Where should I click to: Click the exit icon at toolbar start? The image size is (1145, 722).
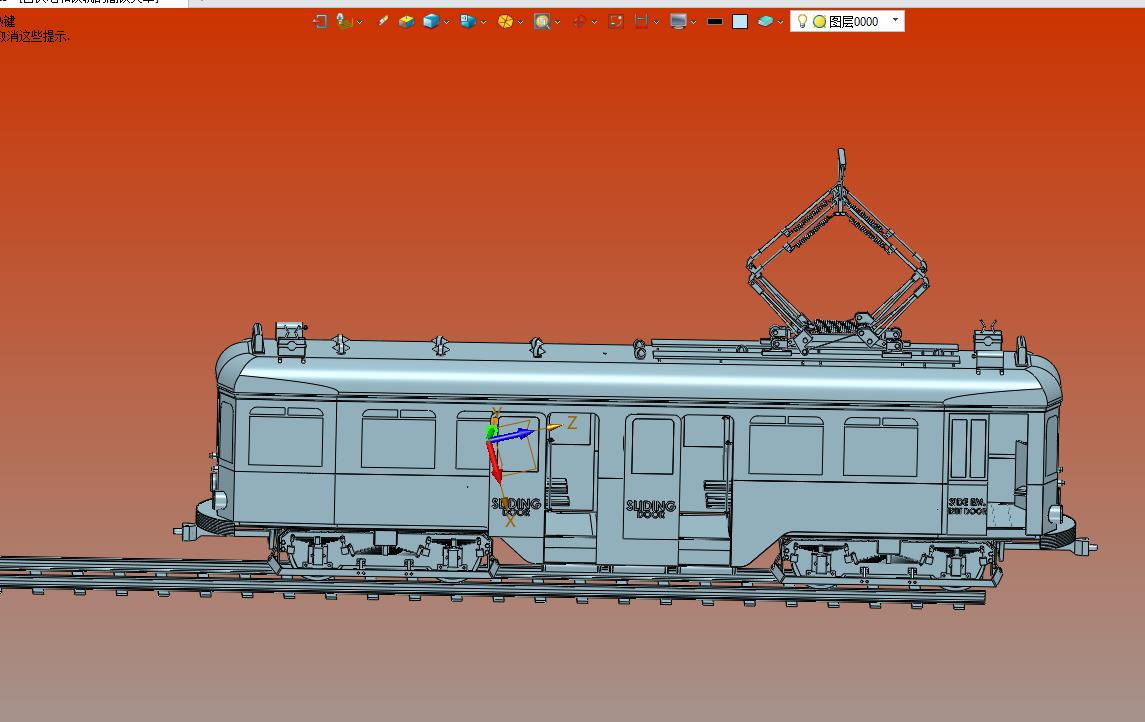point(320,21)
